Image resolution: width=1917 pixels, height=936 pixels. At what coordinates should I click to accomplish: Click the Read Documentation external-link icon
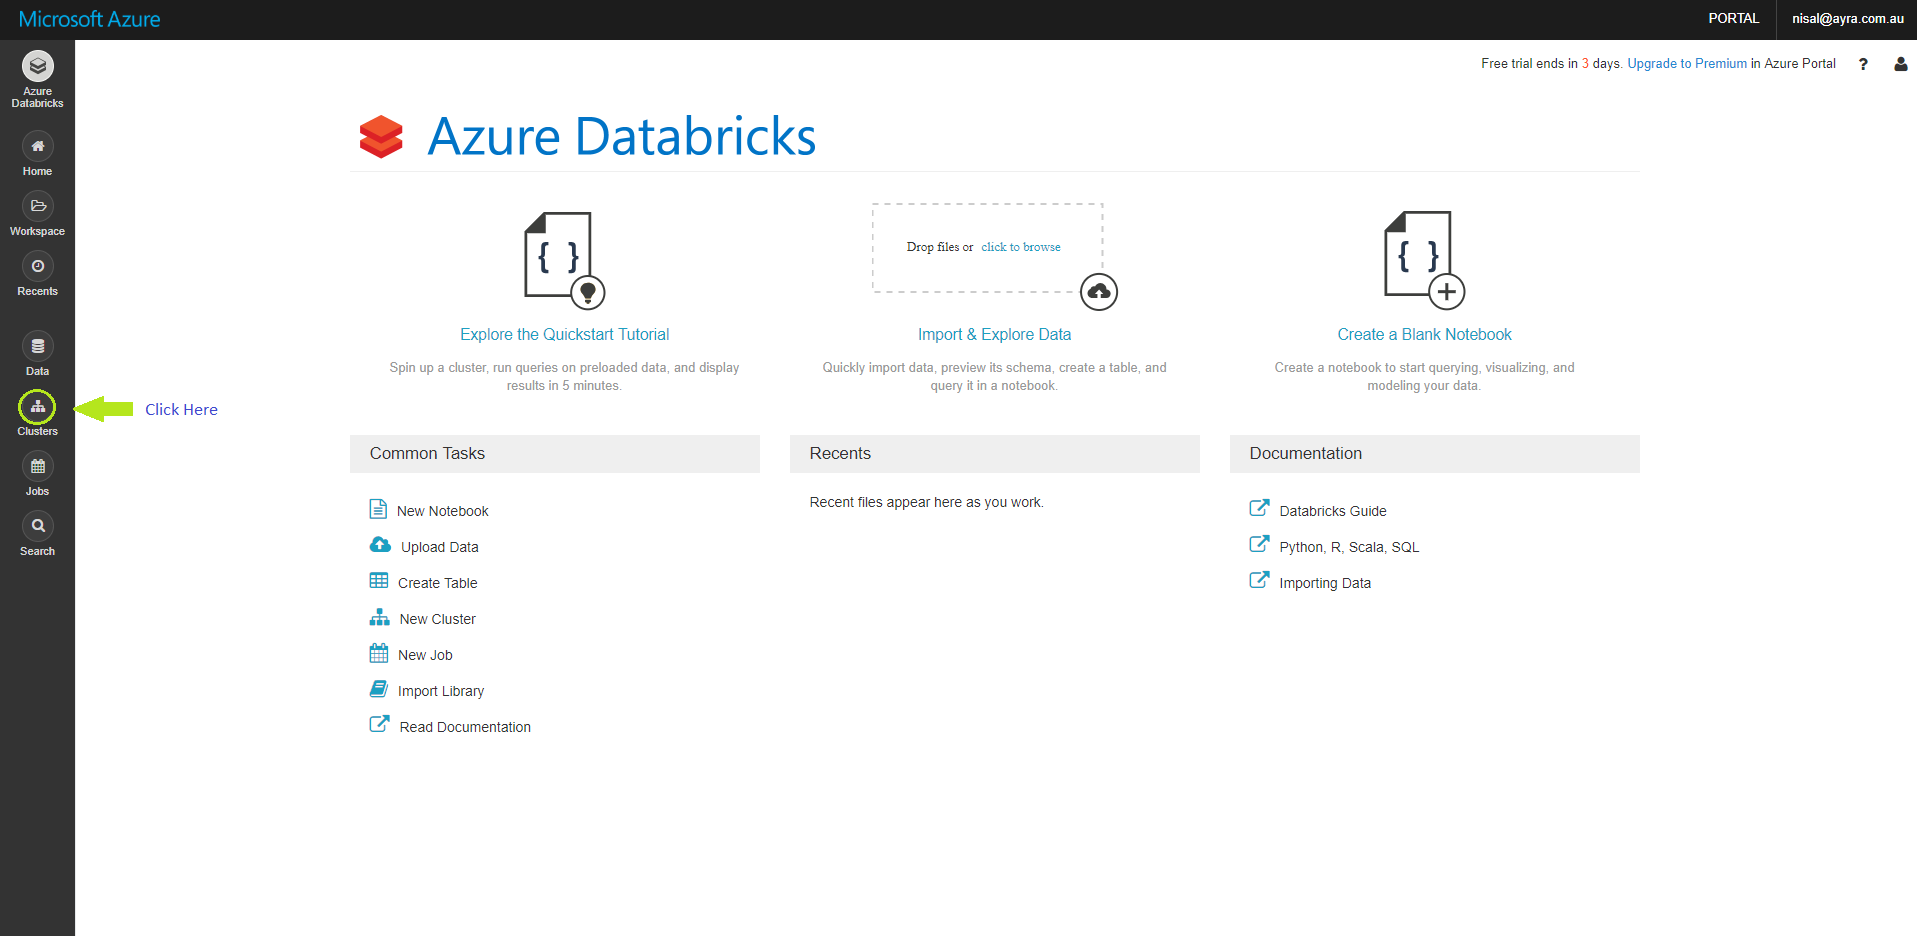(379, 724)
